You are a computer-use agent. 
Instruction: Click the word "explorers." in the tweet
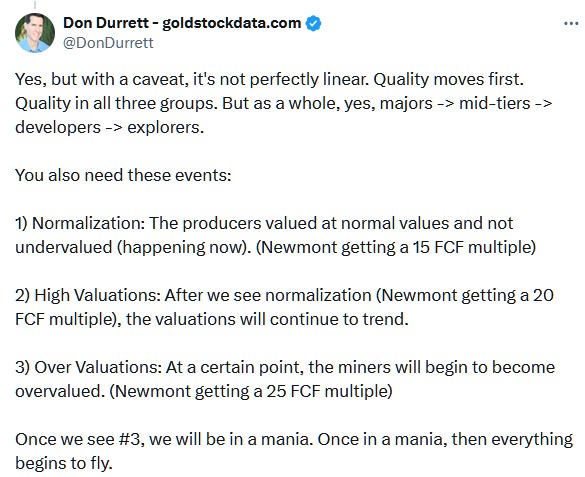[166, 128]
